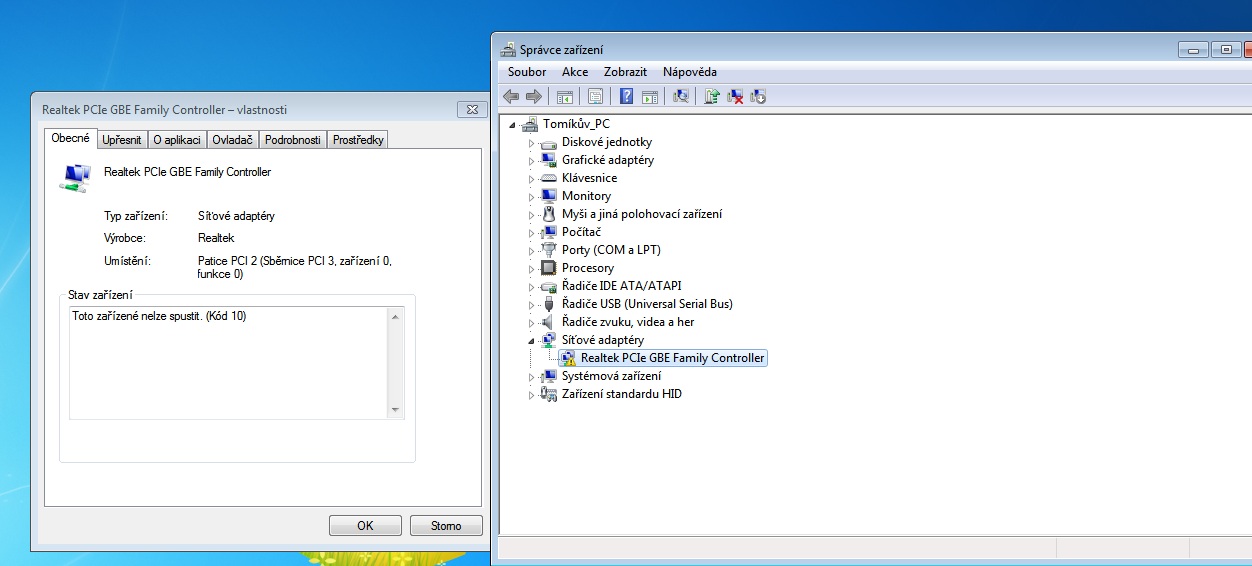The image size is (1252, 566).
Task: Click down arrow of device status scrollbar
Action: pos(395,409)
